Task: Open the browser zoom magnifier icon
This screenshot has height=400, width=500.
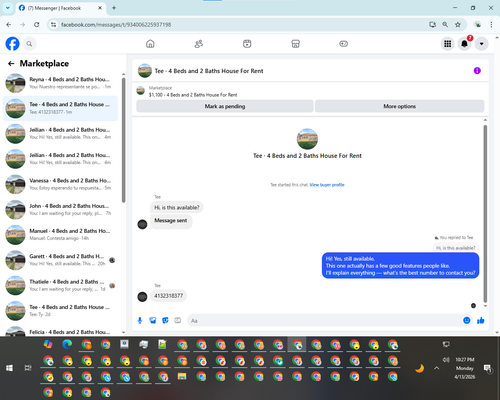Action: point(445,24)
